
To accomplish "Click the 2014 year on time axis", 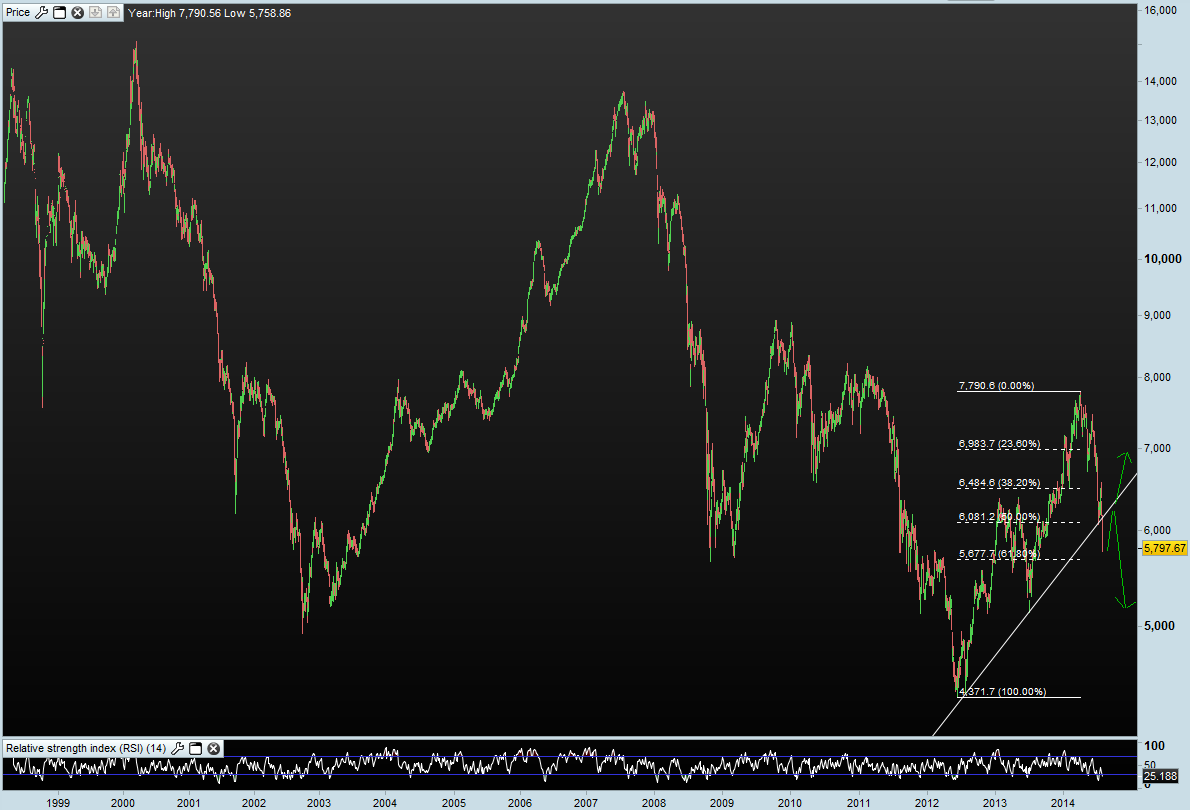I will (x=1062, y=802).
